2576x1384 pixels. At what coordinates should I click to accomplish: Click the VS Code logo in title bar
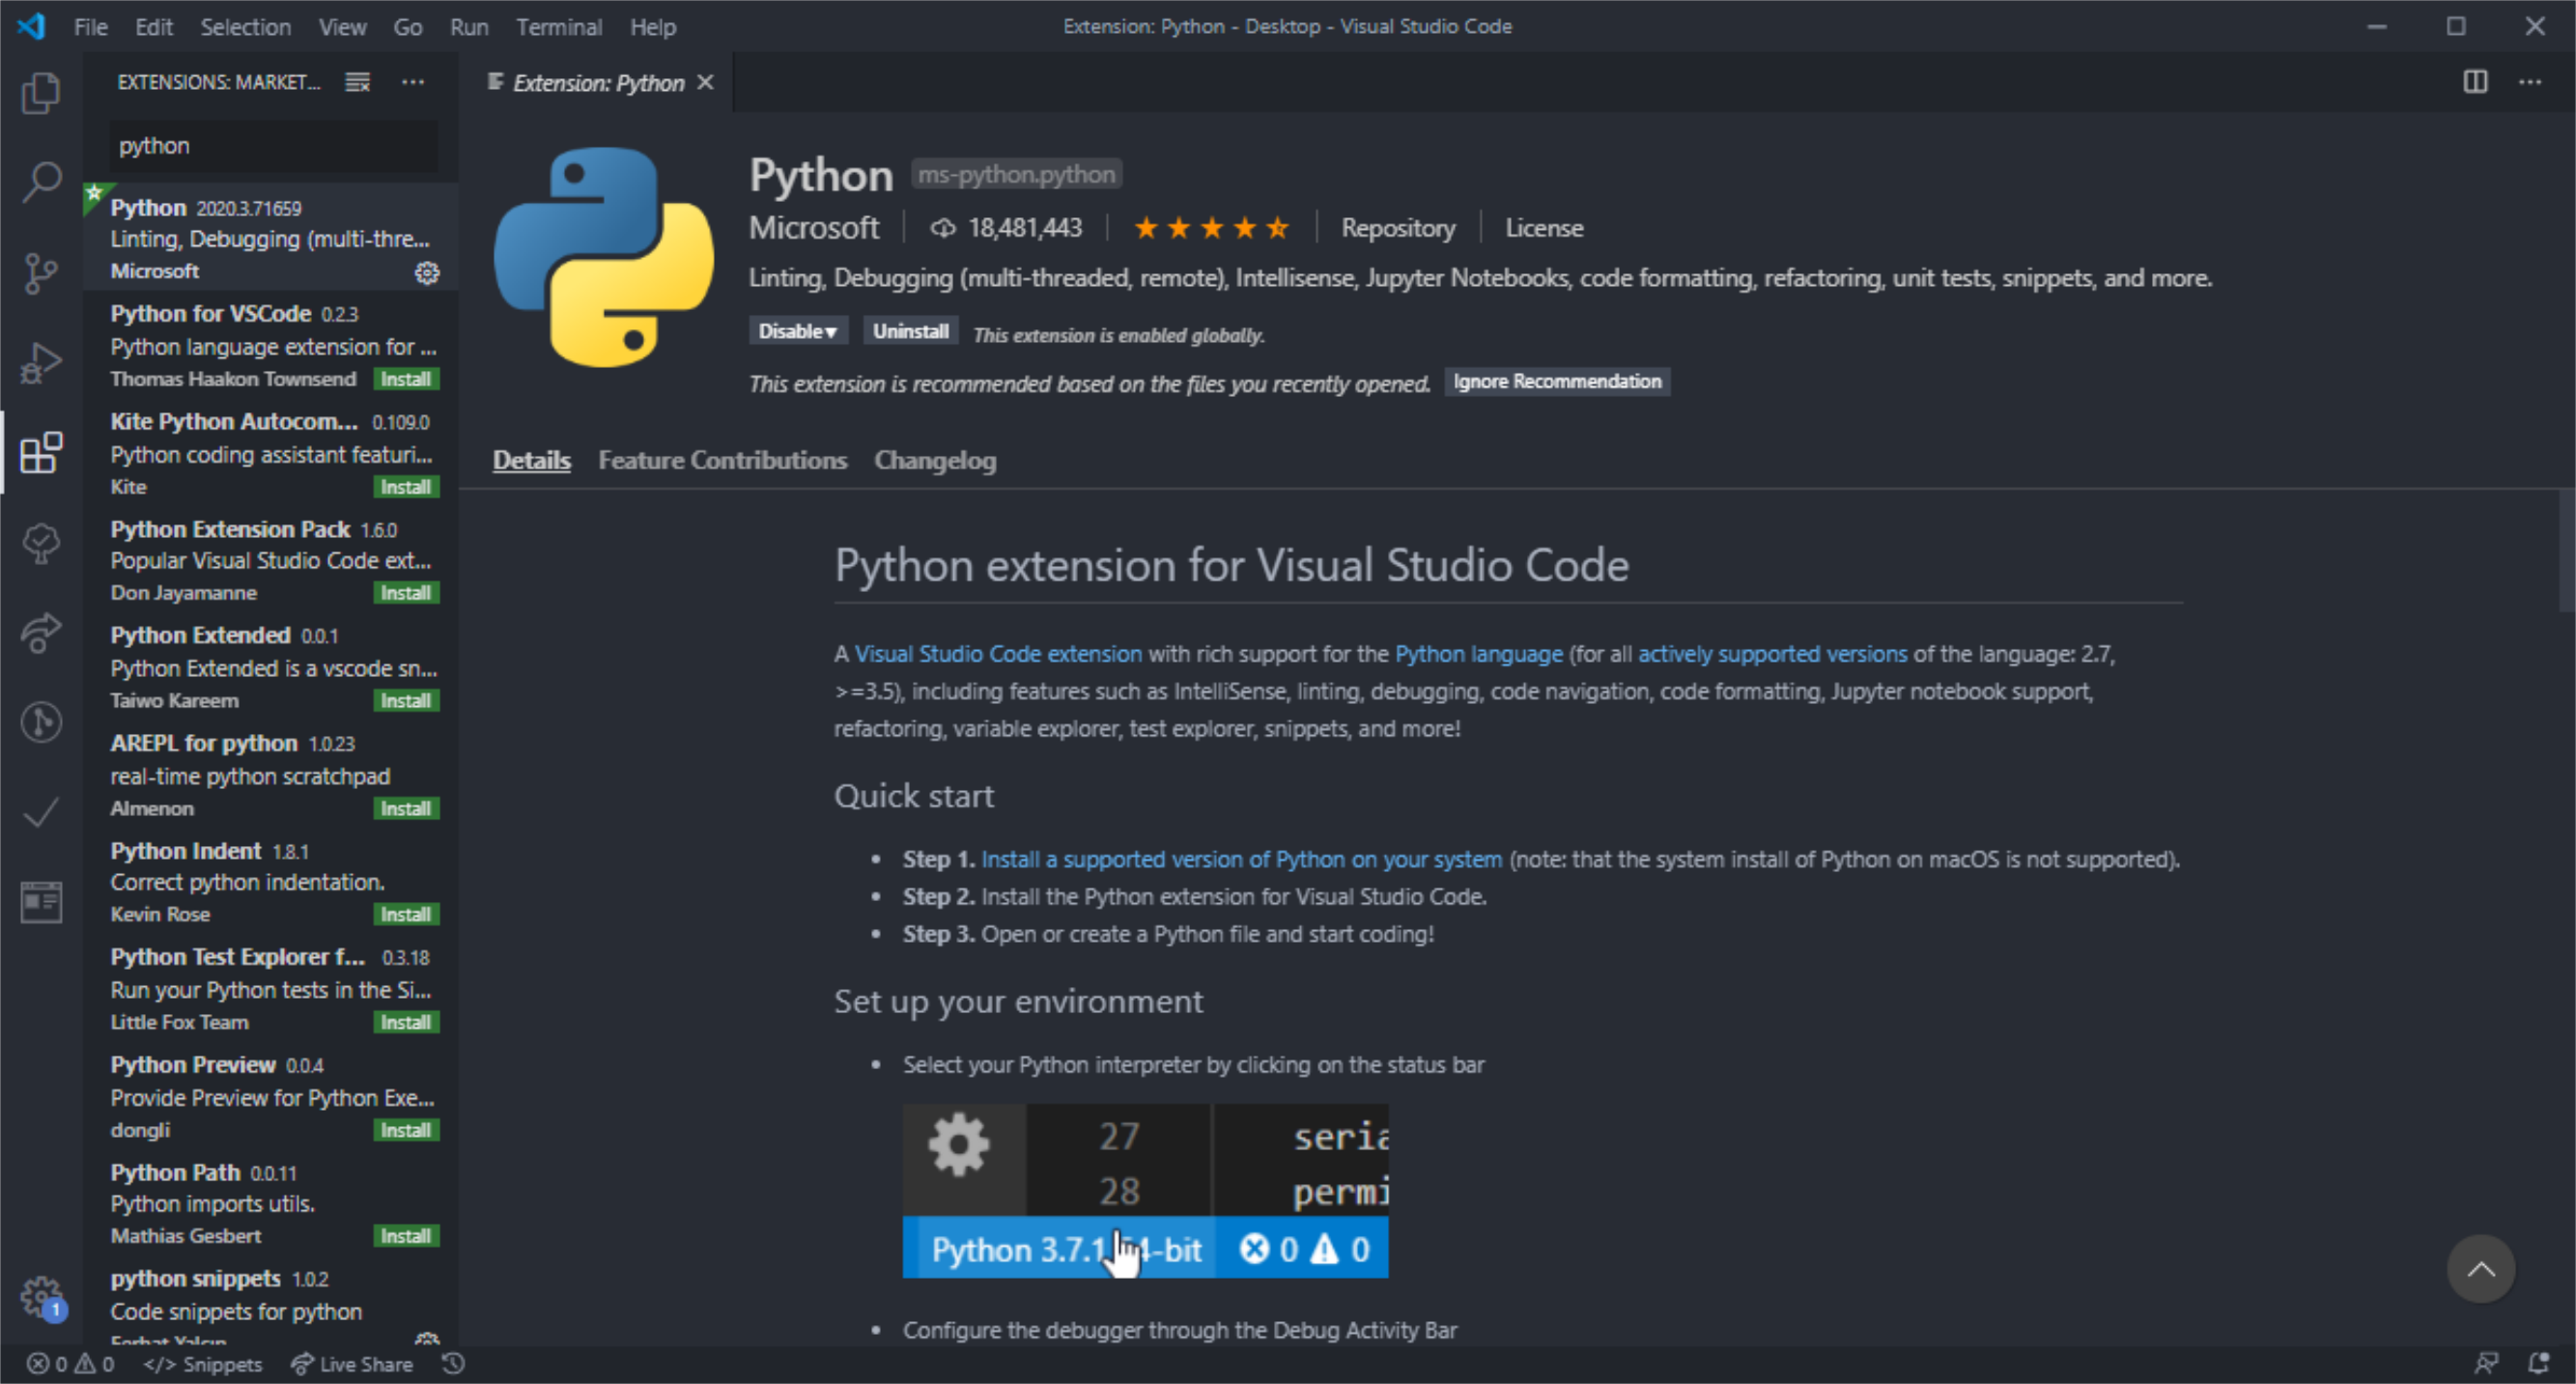[x=31, y=26]
